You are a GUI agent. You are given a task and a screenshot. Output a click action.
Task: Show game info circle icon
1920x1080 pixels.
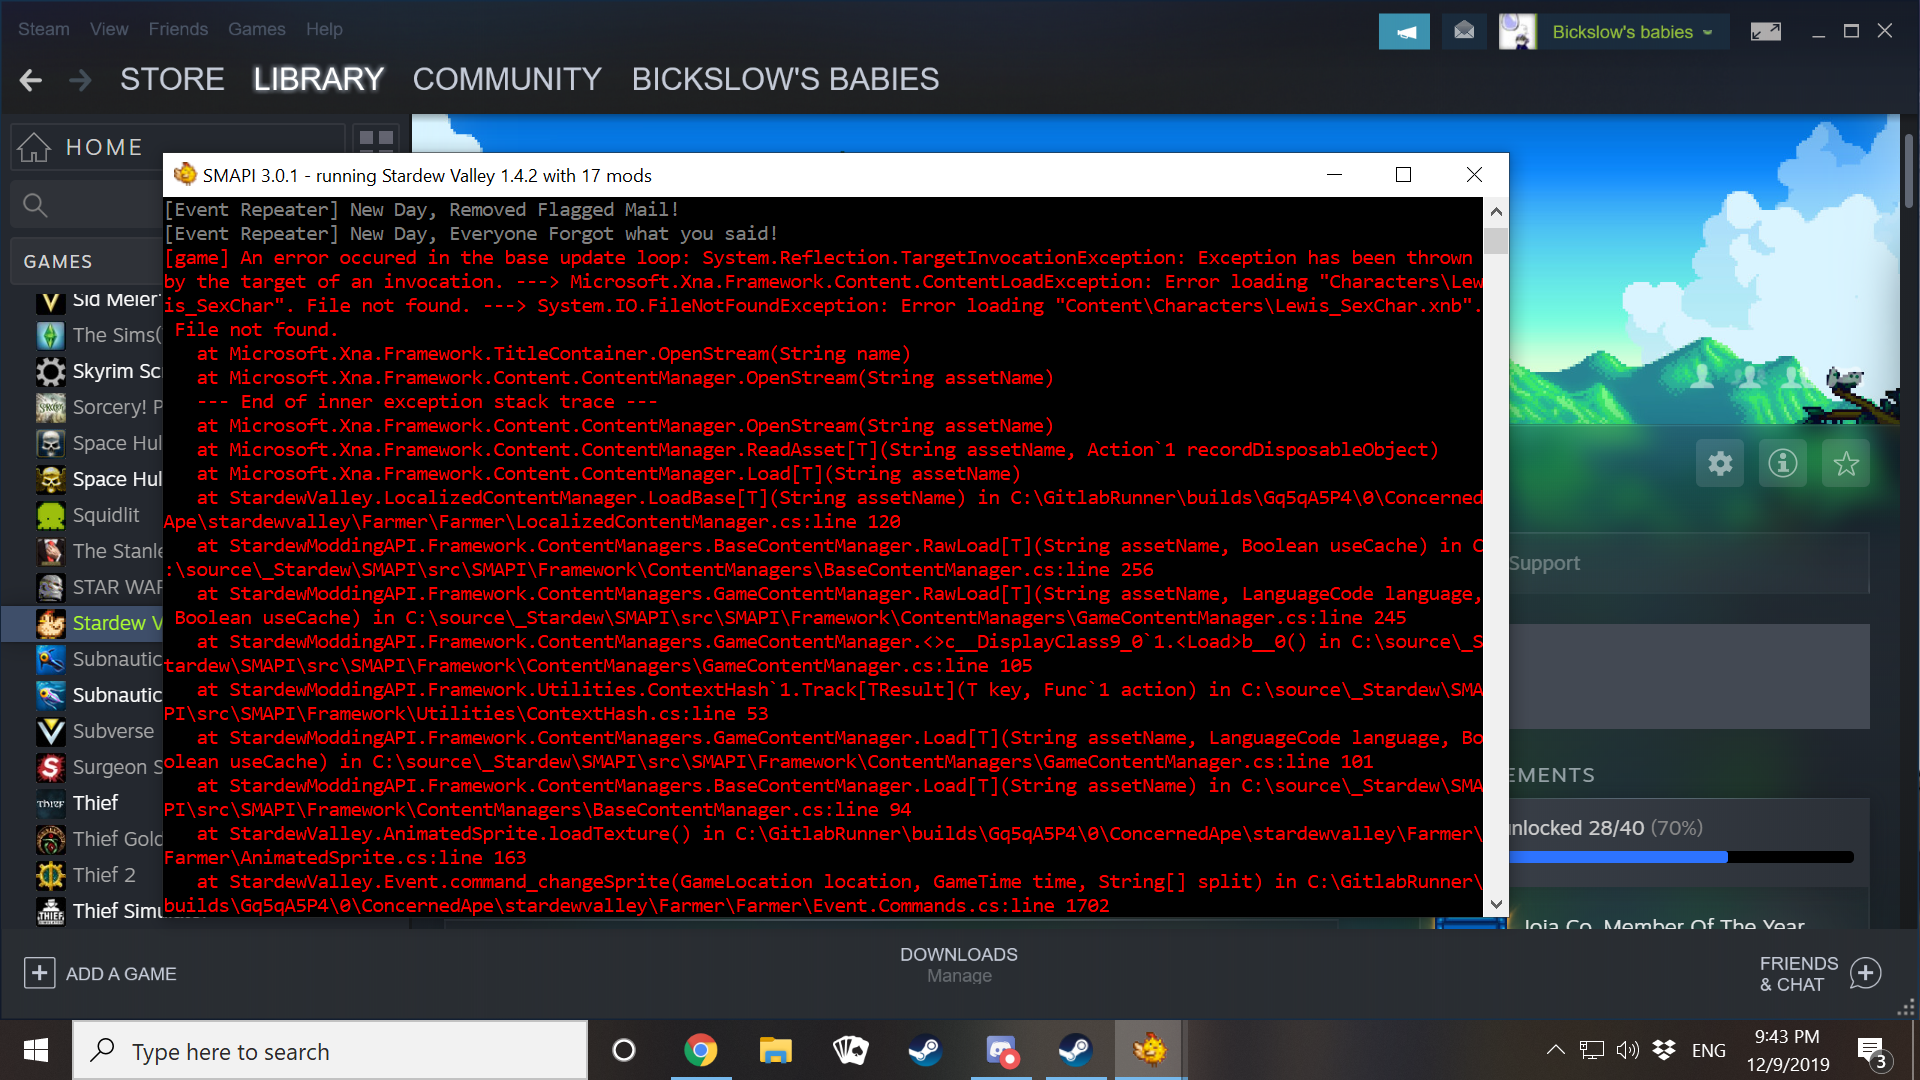[x=1783, y=463]
